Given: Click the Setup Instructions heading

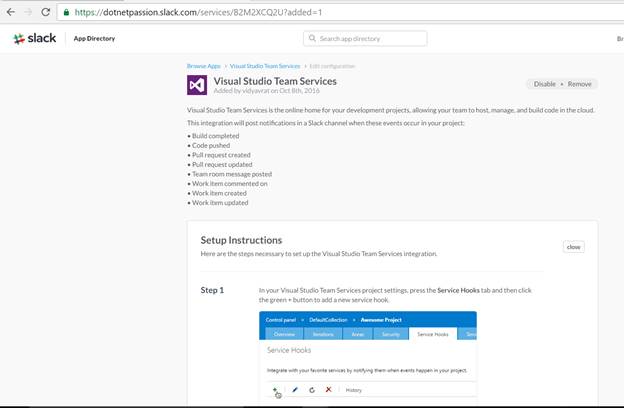Looking at the screenshot, I should coord(241,240).
